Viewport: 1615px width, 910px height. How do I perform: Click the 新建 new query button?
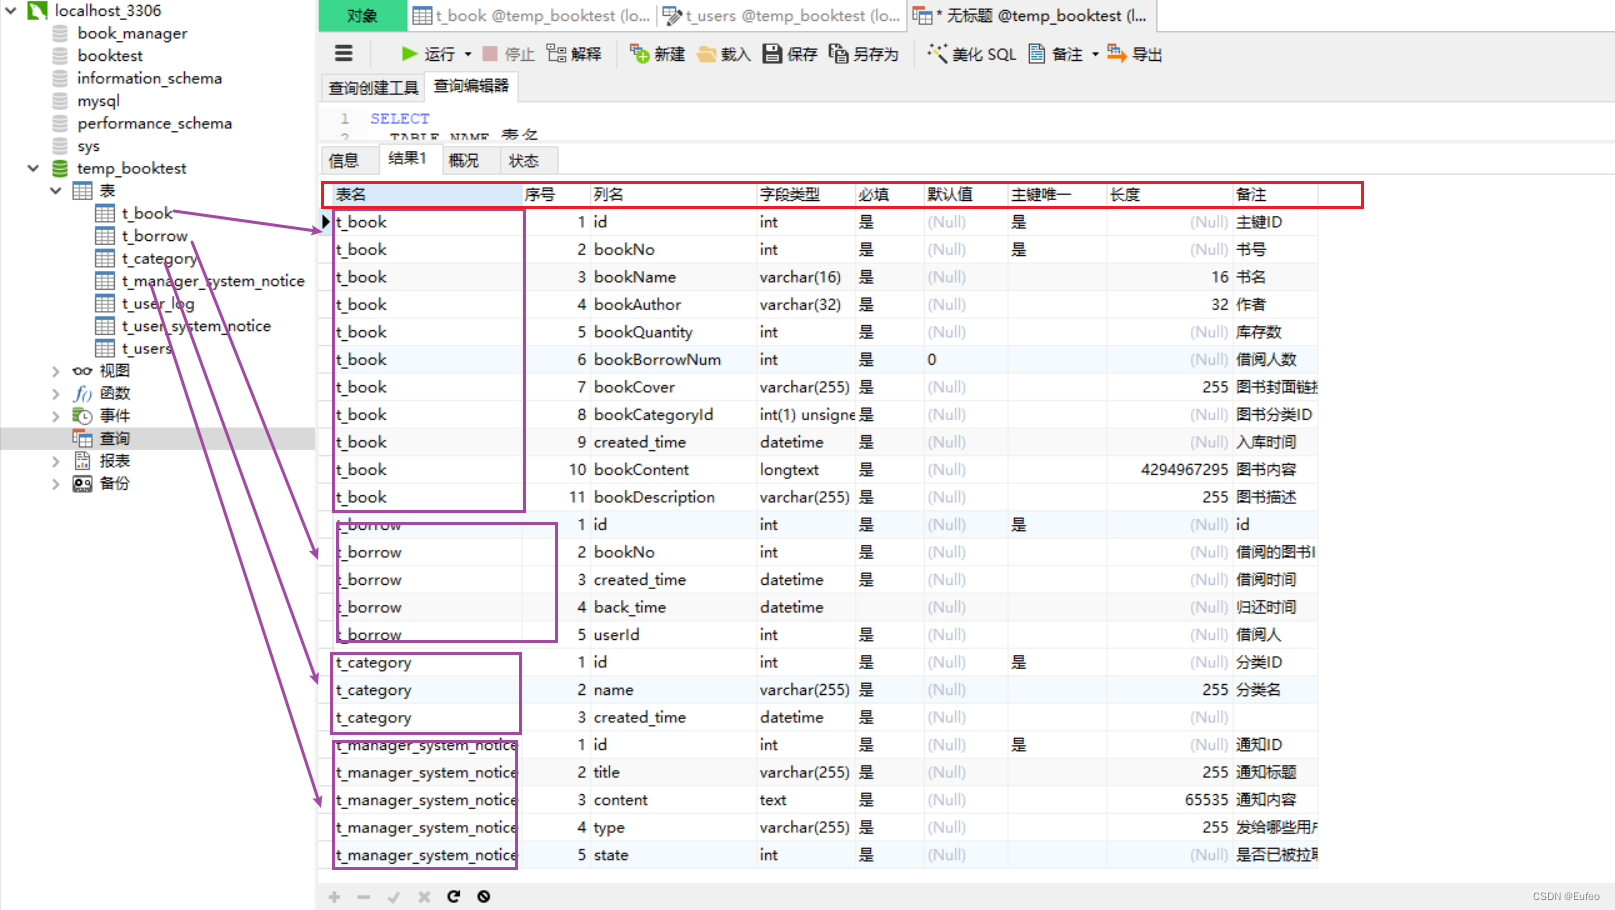point(657,54)
